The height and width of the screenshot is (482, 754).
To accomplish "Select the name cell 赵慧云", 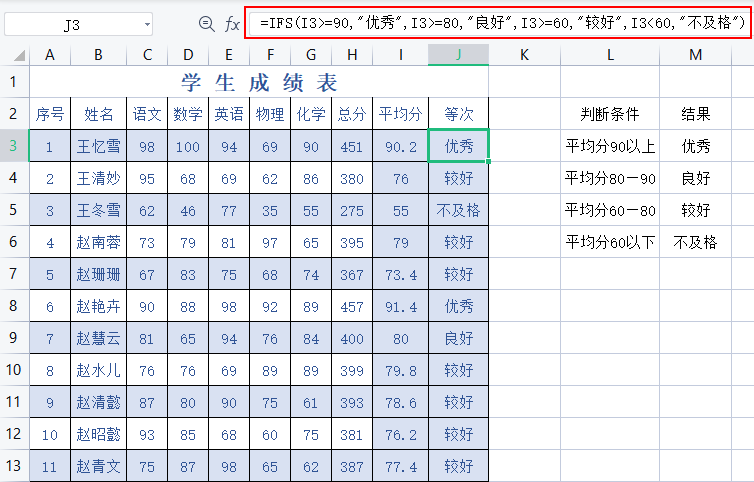I will pyautogui.click(x=99, y=338).
